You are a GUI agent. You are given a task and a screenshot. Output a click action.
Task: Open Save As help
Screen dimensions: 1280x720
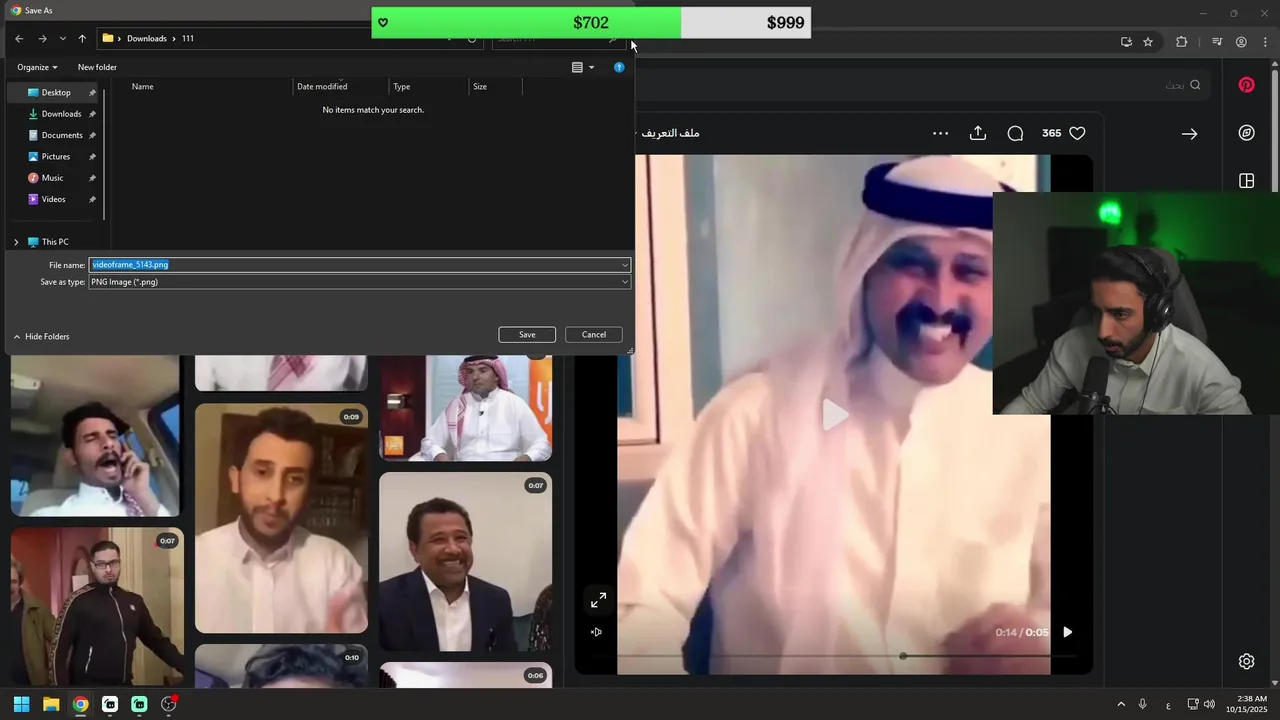[619, 67]
